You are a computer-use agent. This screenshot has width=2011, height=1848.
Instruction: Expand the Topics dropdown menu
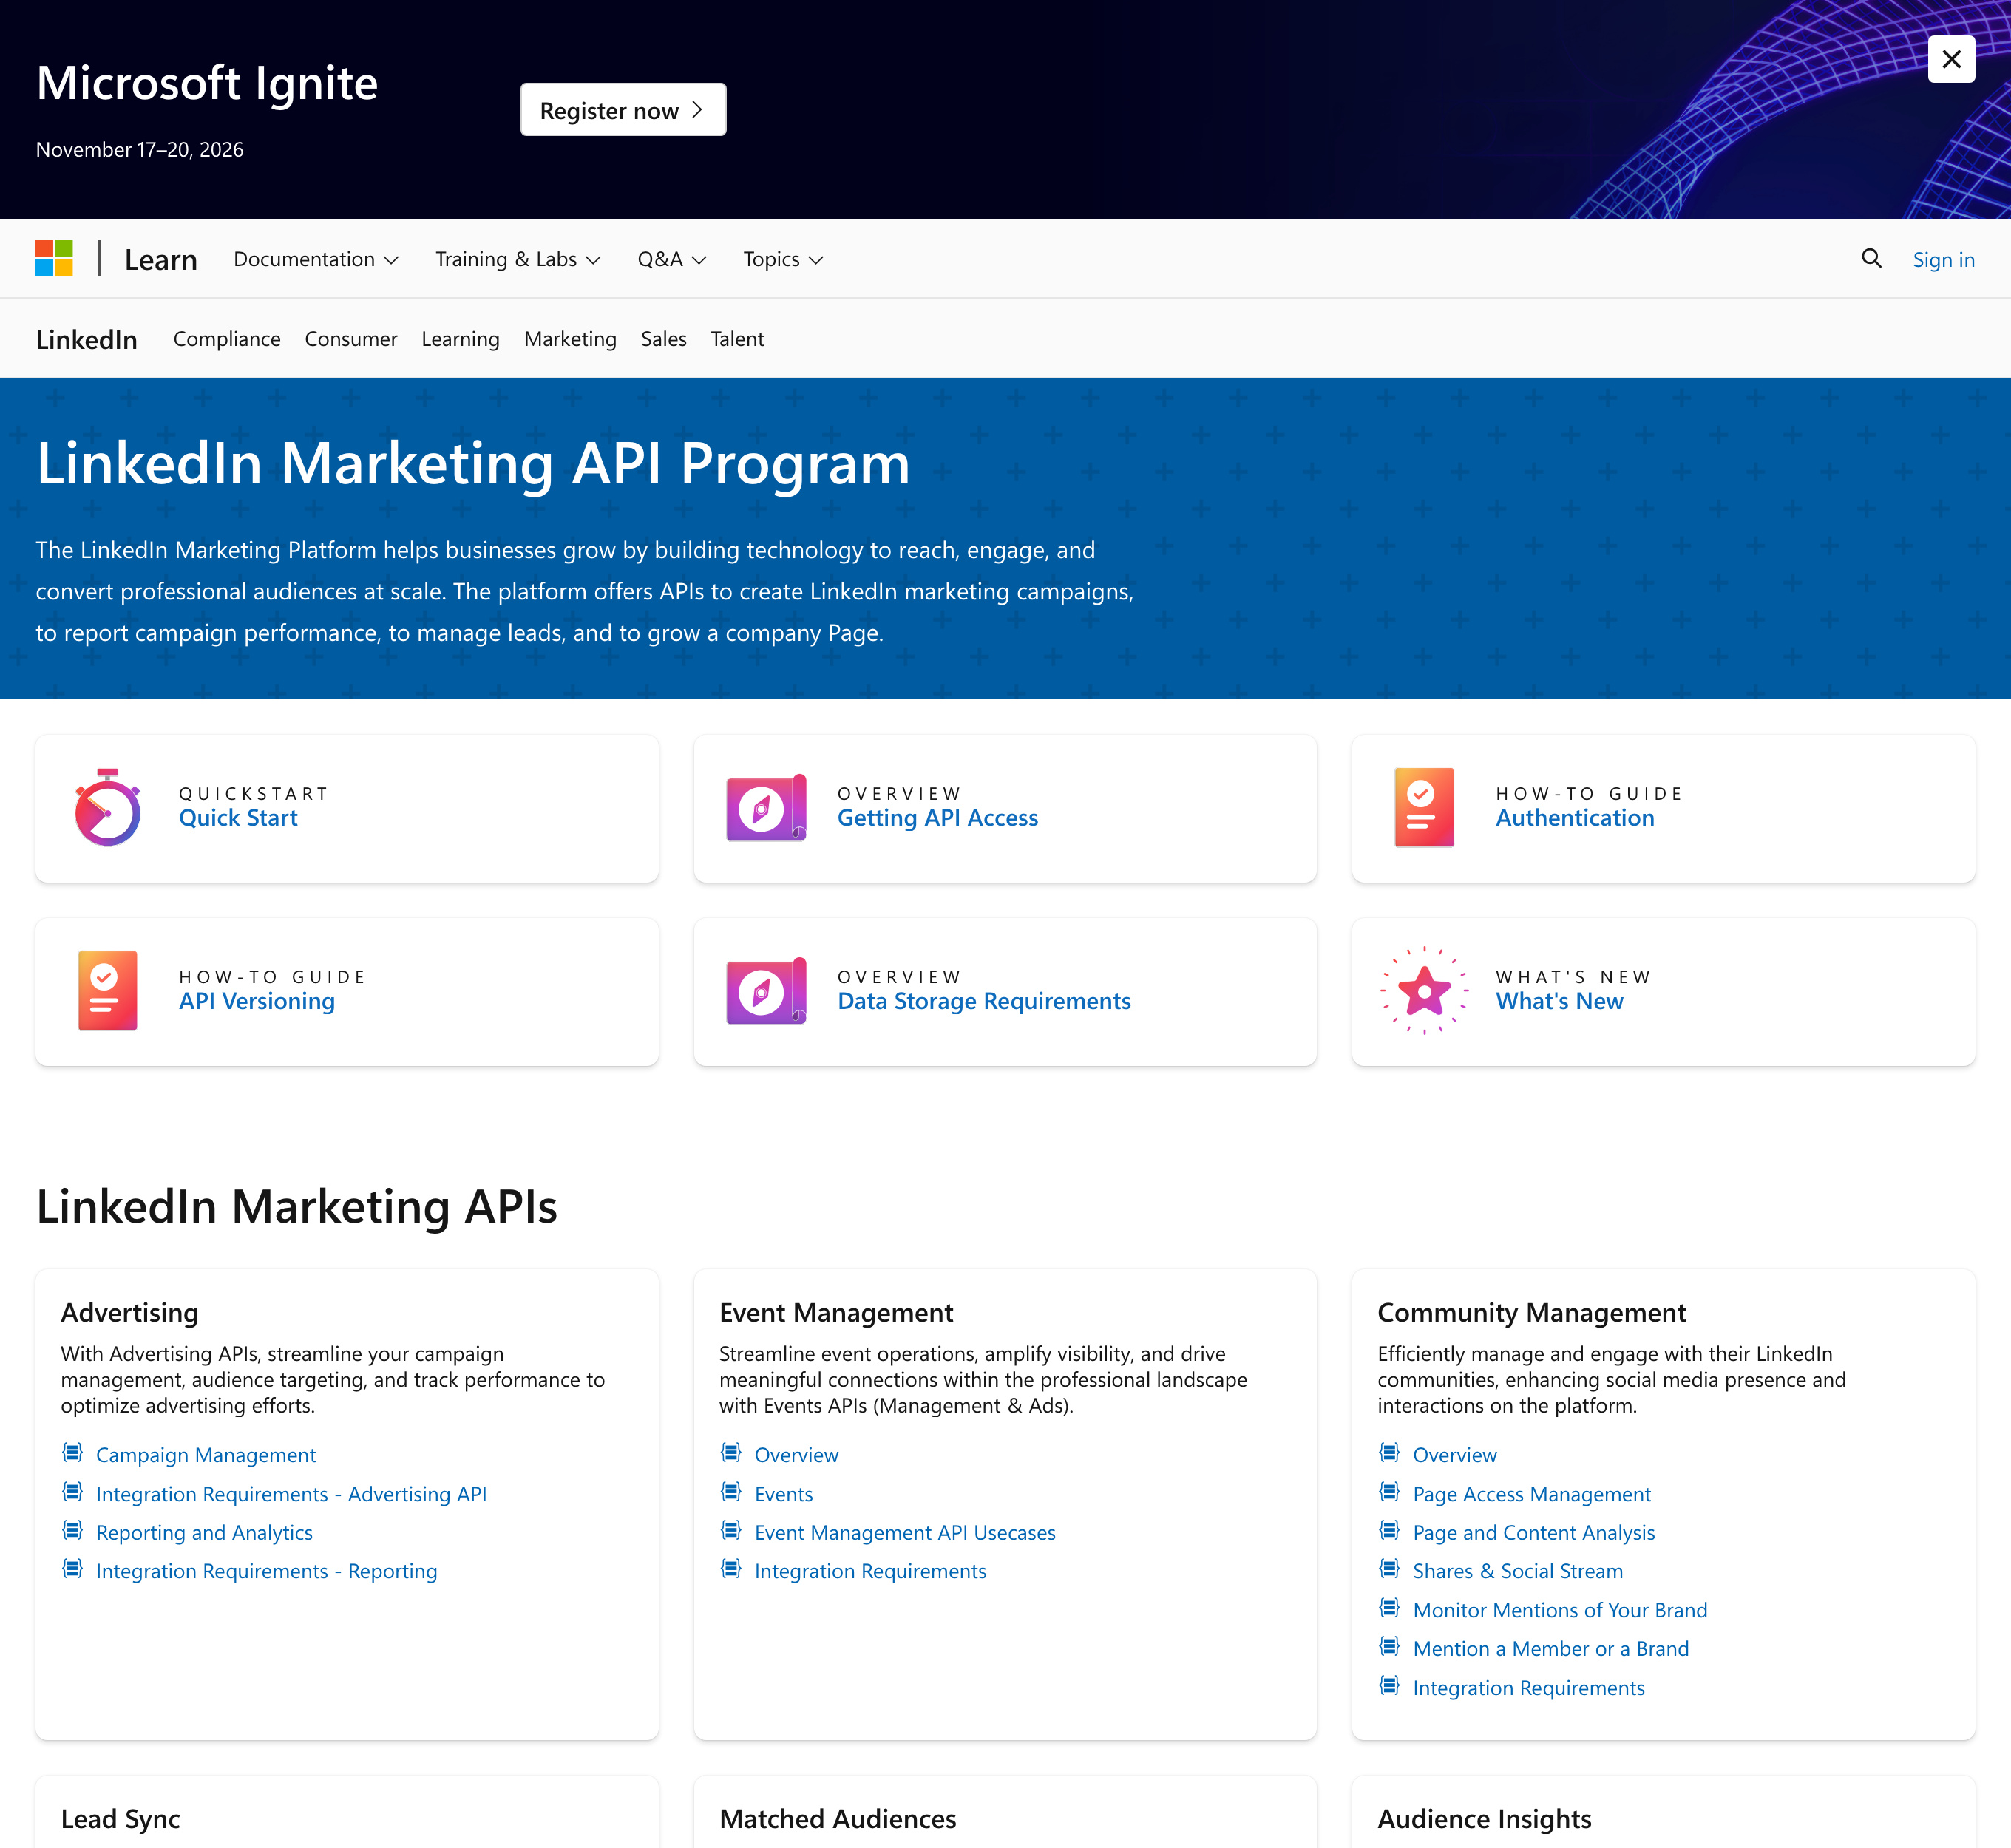[x=783, y=259]
